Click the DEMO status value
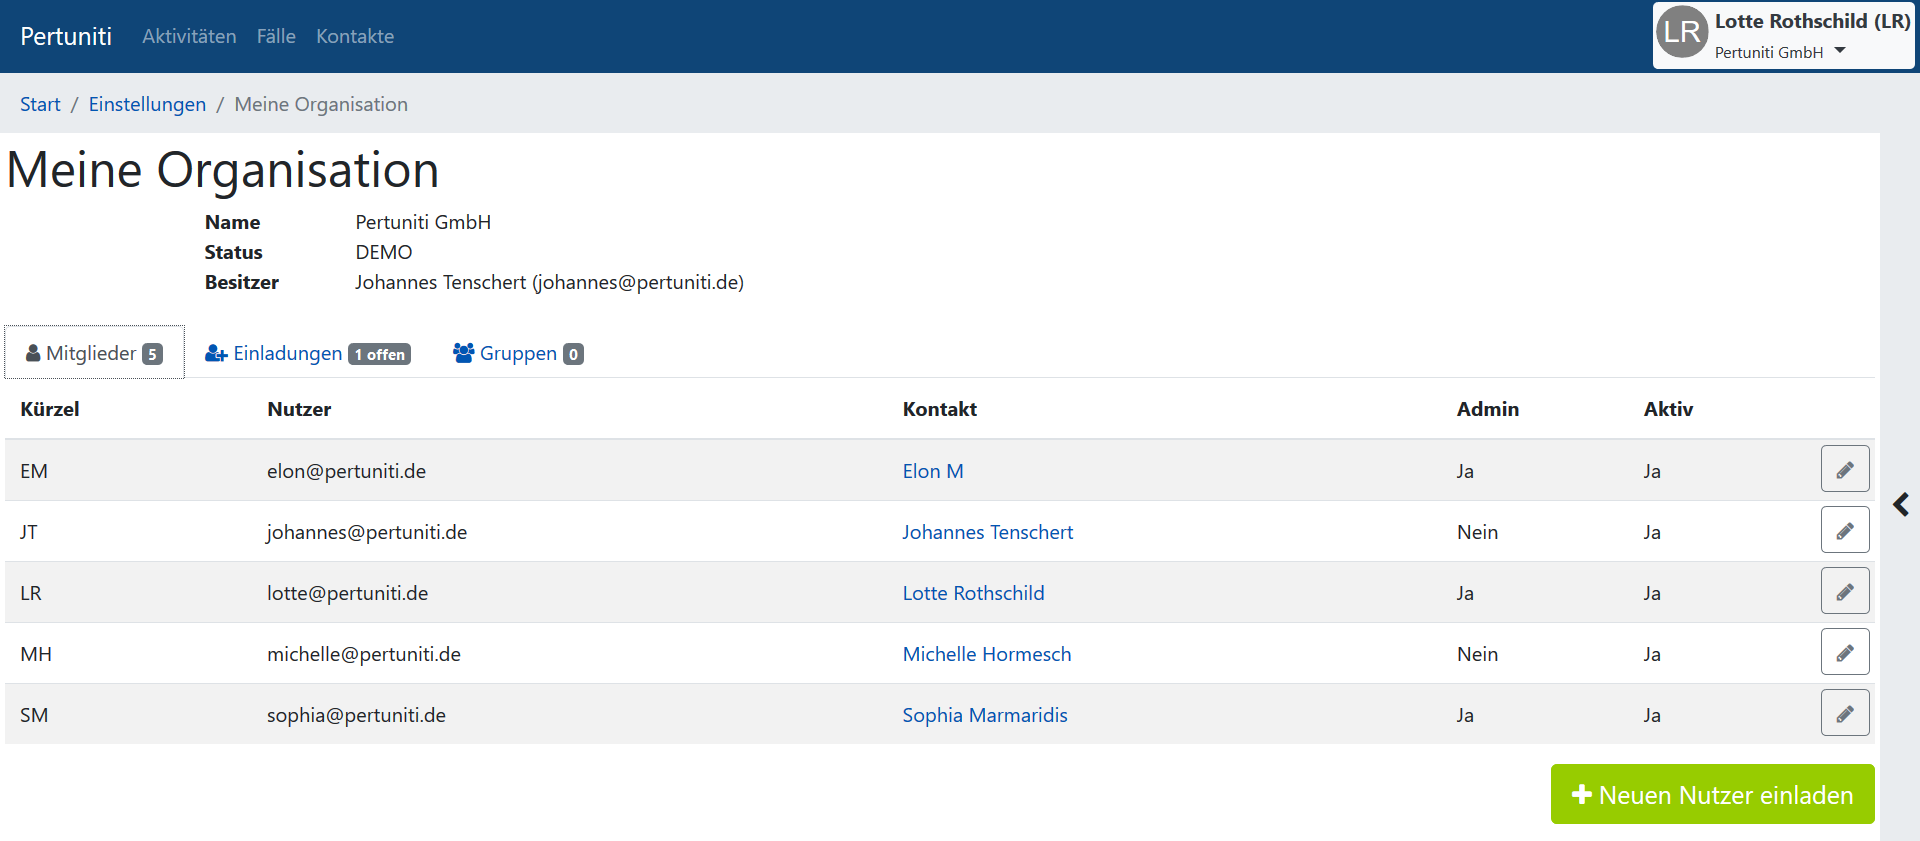This screenshot has height=841, width=1920. coord(384,252)
